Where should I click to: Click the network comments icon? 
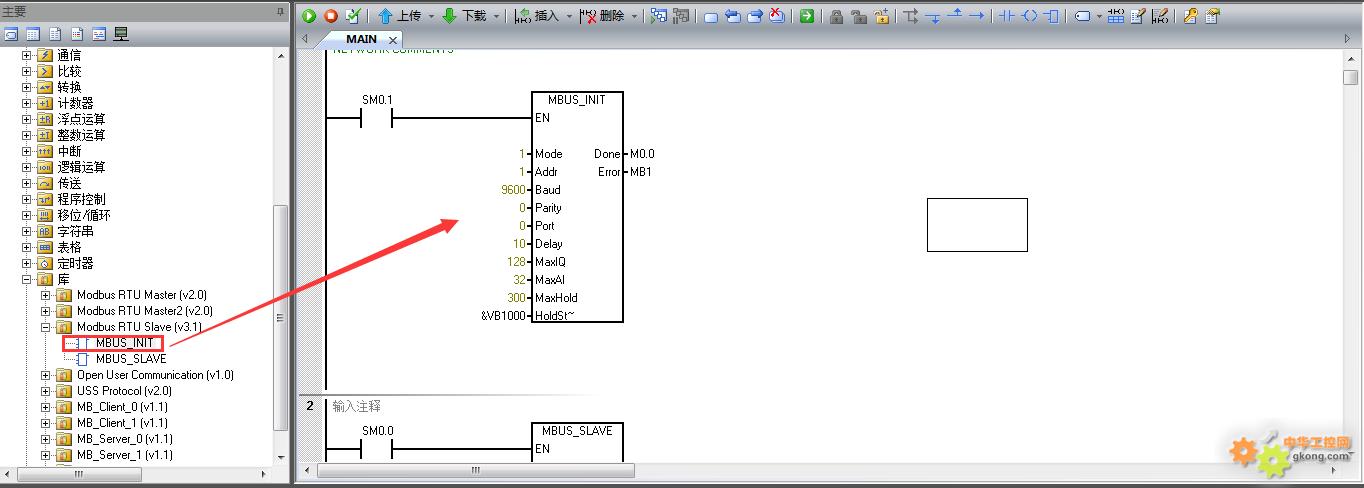point(1161,16)
